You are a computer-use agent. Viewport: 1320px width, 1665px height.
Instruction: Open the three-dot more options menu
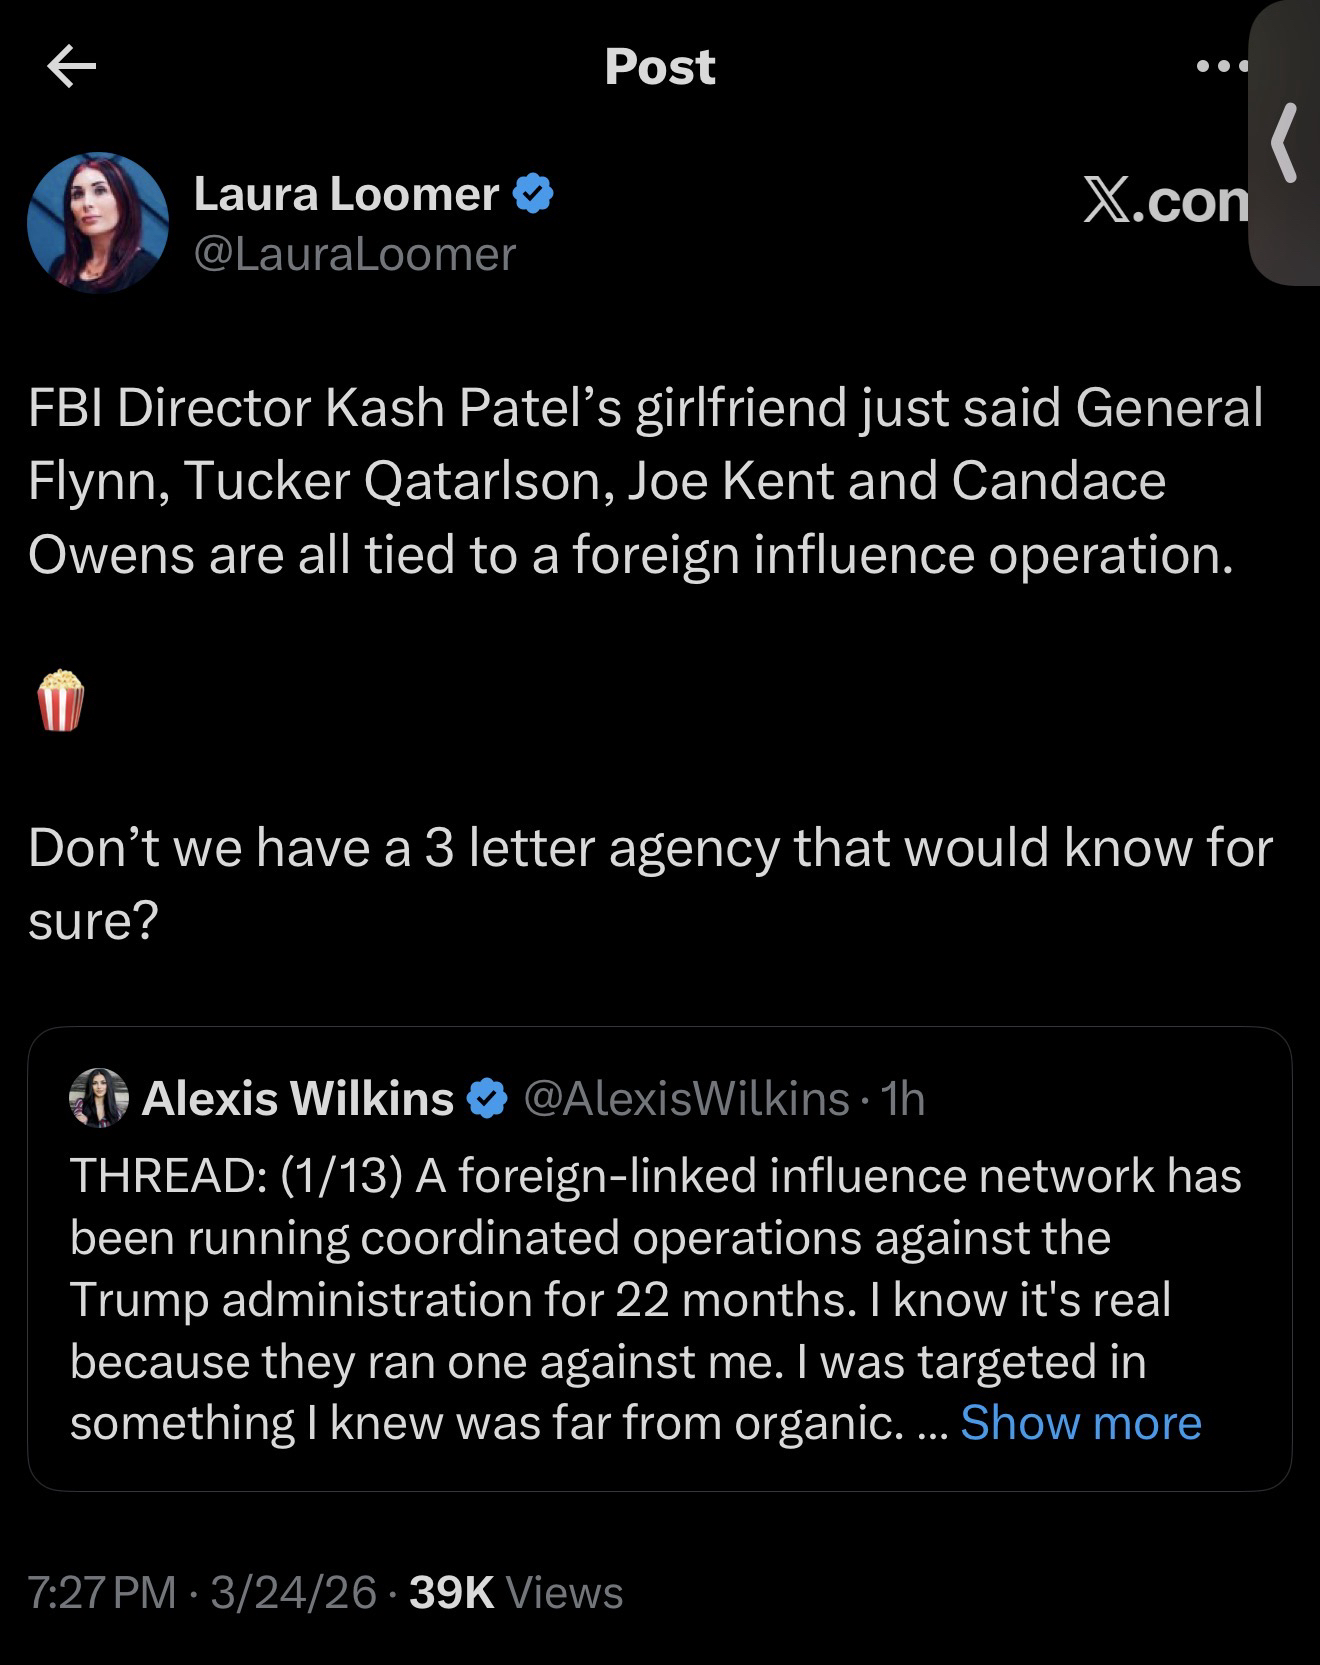tap(1221, 67)
